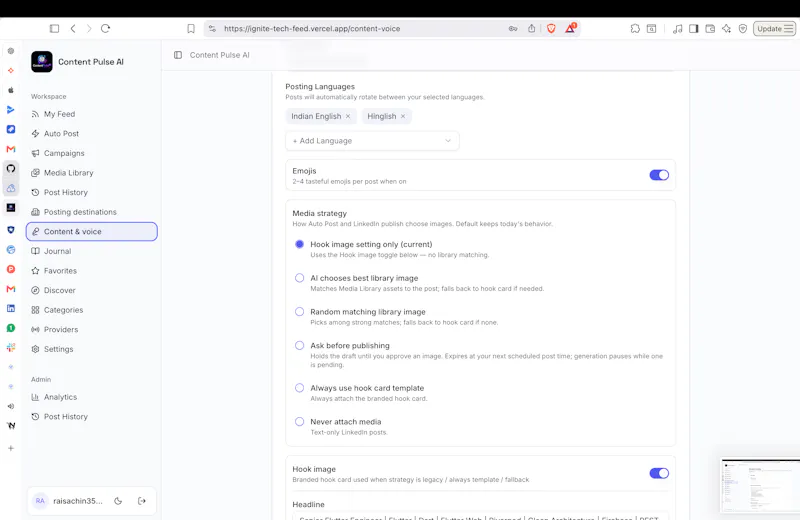The width and height of the screenshot is (800, 520).
Task: Open Analytics under Admin
Action: [92, 397]
